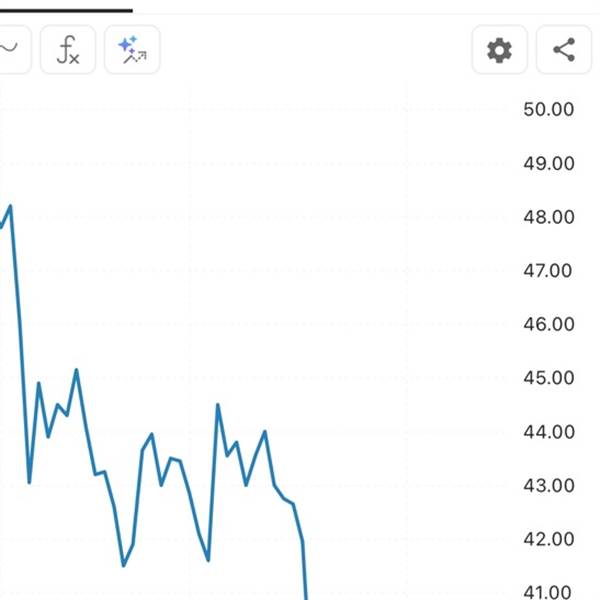Open chart settings with the gear icon
The image size is (600, 600).
(499, 50)
